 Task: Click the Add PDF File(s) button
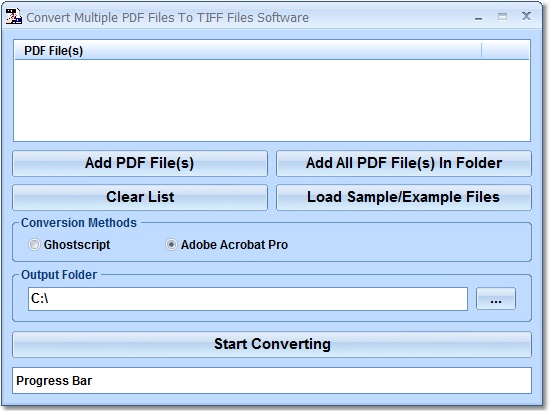point(140,163)
